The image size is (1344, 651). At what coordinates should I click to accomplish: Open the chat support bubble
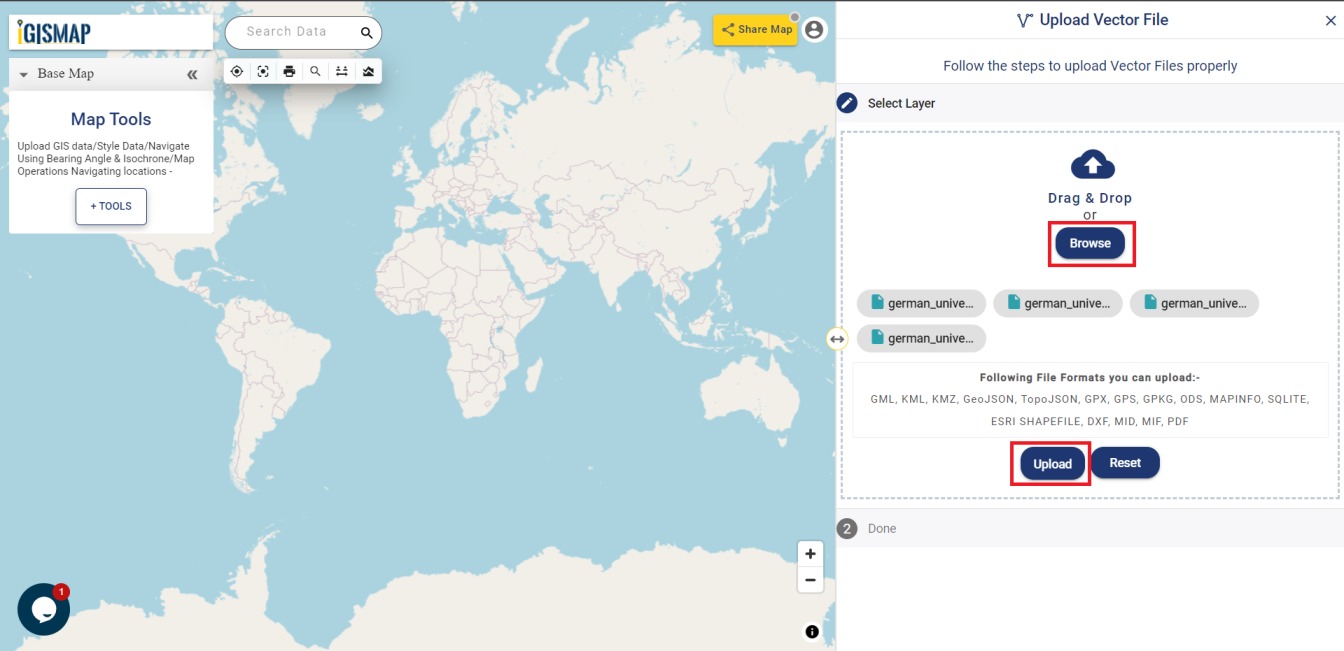pos(42,609)
